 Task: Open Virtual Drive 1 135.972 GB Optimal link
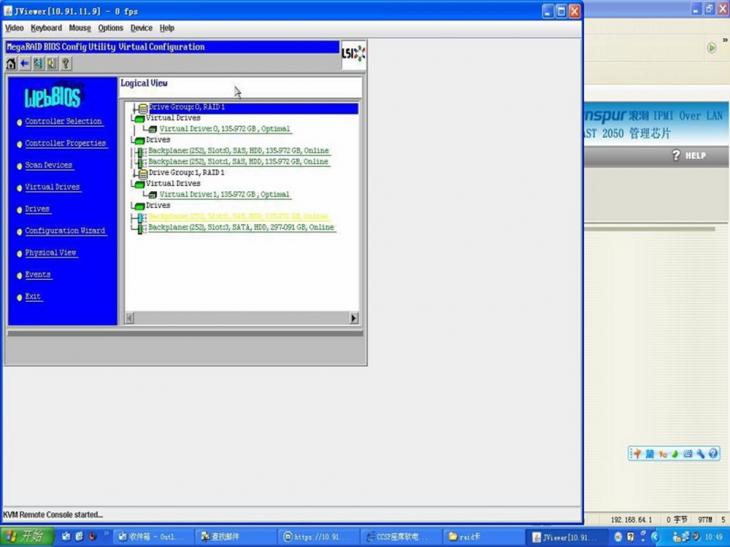tap(224, 195)
